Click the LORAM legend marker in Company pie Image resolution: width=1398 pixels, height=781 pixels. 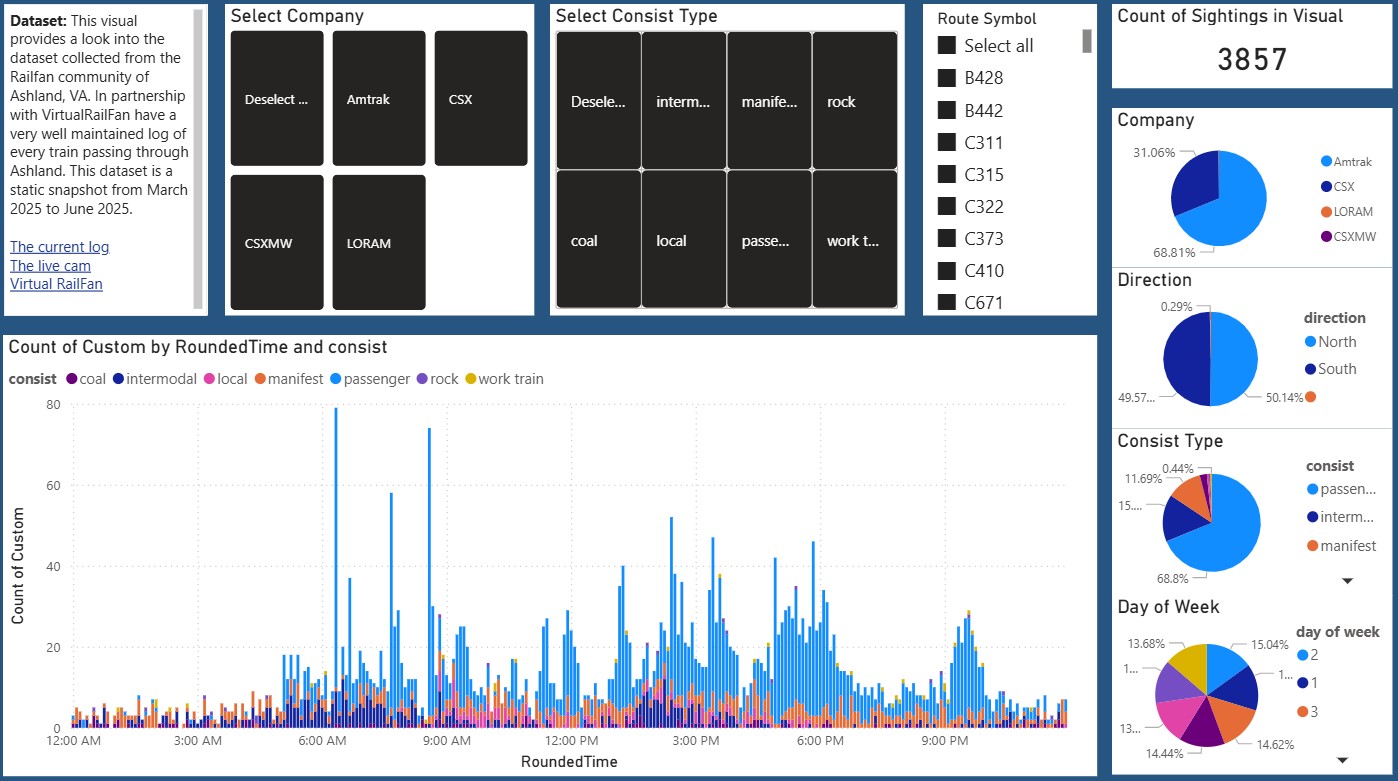(x=1326, y=212)
